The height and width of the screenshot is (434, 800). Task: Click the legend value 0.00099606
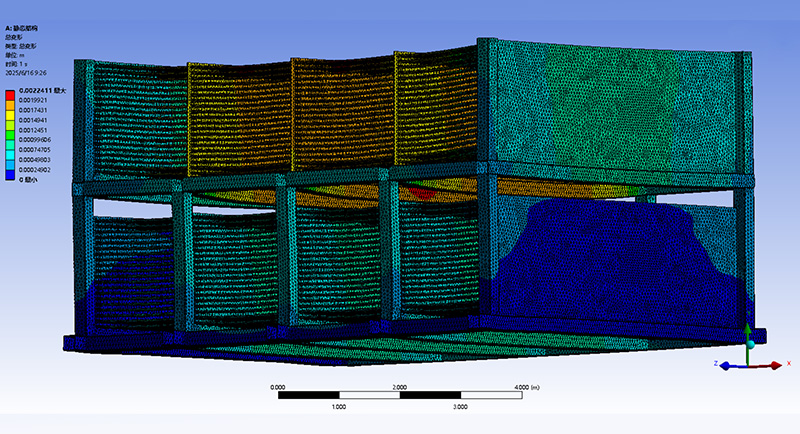[35, 140]
